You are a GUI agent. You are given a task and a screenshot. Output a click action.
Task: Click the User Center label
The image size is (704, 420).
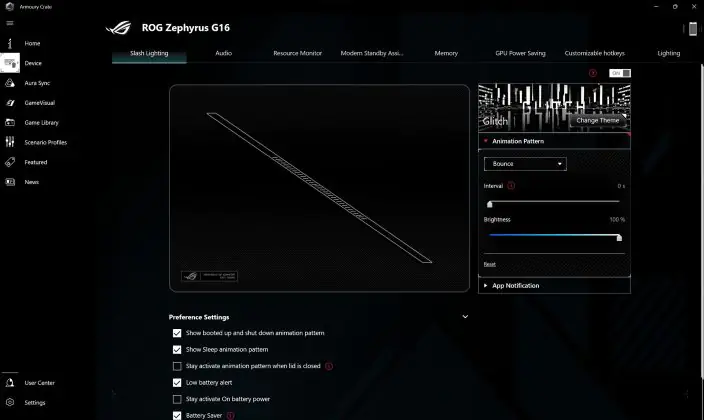coord(40,383)
